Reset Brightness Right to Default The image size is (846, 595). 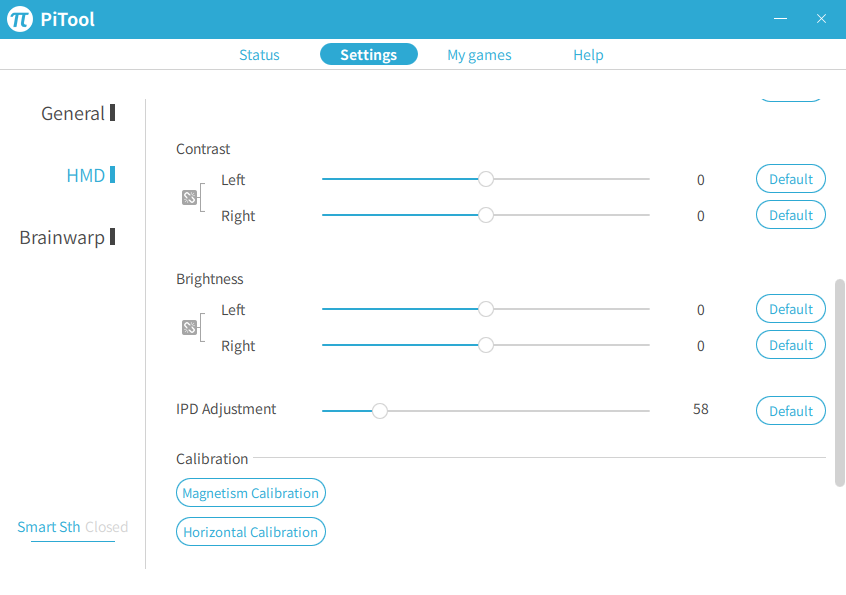click(x=790, y=345)
